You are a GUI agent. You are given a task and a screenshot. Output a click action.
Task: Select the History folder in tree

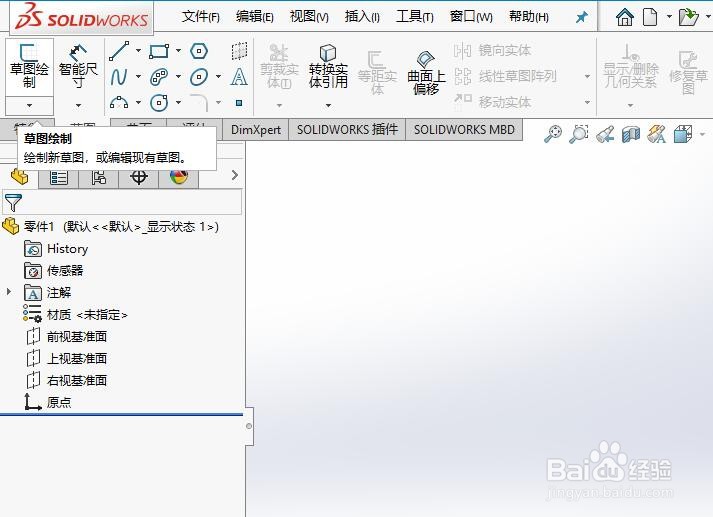click(x=56, y=249)
